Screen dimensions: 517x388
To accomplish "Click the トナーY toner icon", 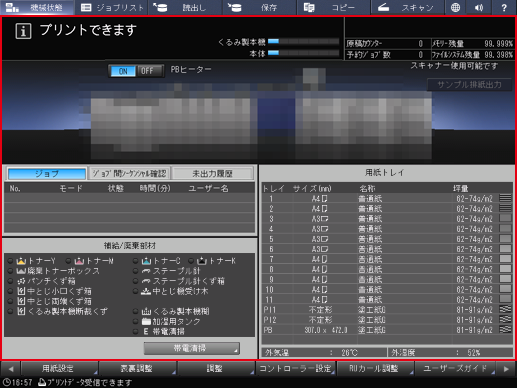I will click(21, 261).
